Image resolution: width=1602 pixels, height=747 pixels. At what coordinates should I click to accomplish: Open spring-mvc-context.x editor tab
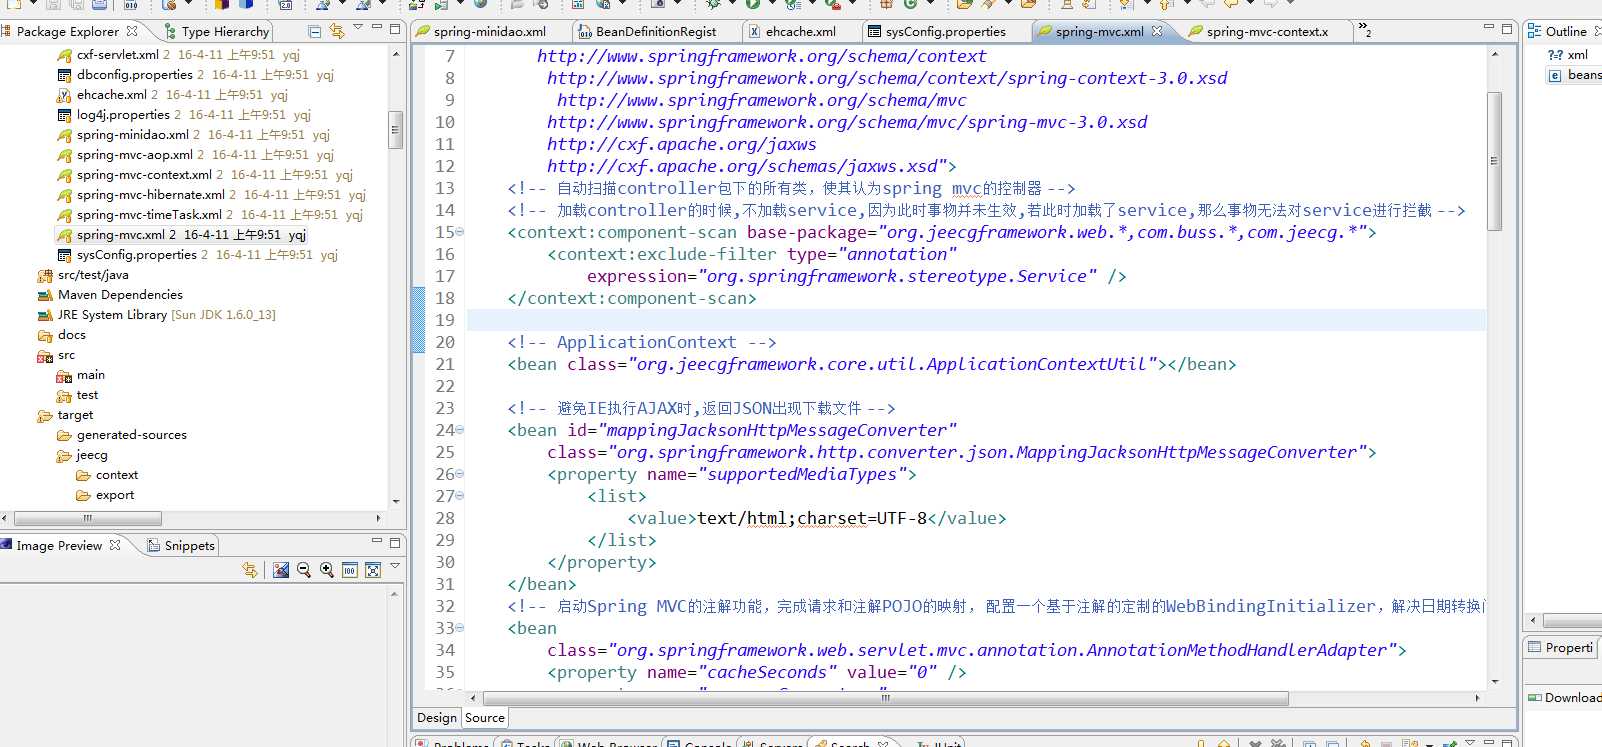(1267, 31)
